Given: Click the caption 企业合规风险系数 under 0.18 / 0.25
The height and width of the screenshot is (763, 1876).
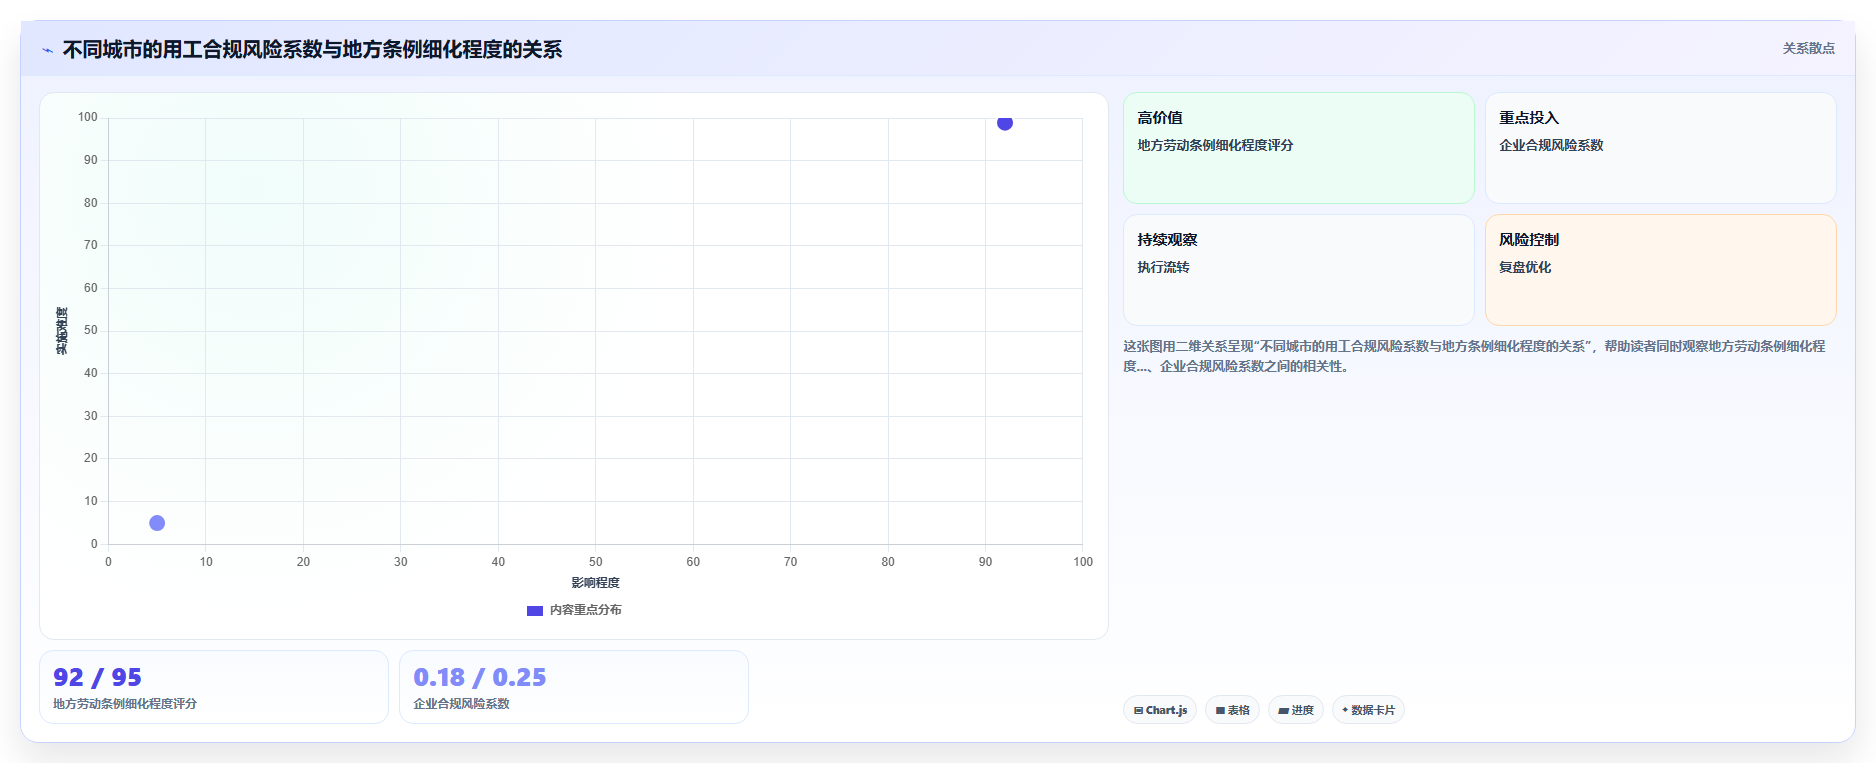Looking at the screenshot, I should 461,704.
